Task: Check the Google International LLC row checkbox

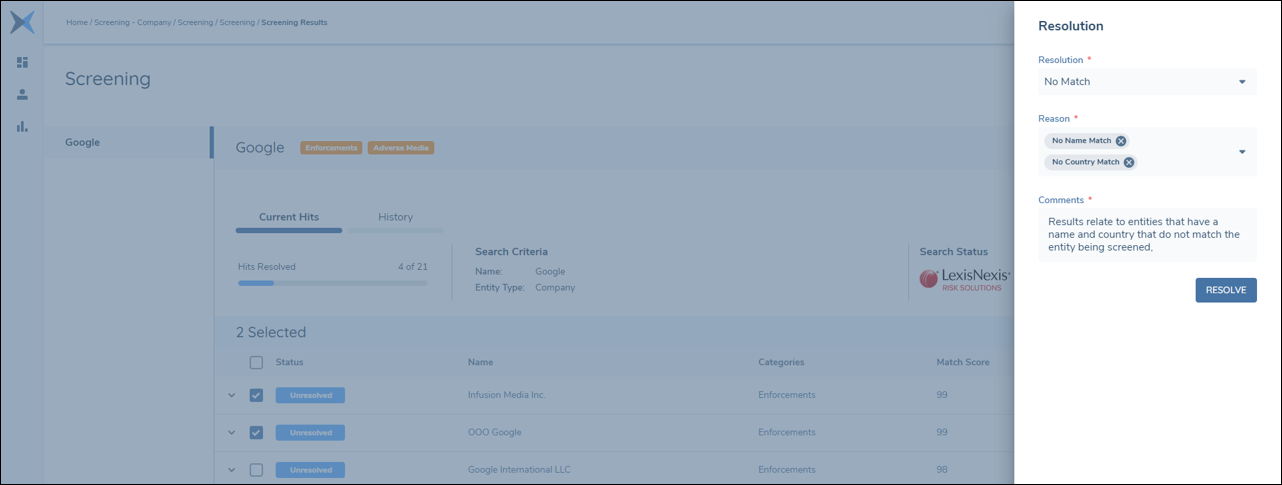Action: pyautogui.click(x=256, y=470)
